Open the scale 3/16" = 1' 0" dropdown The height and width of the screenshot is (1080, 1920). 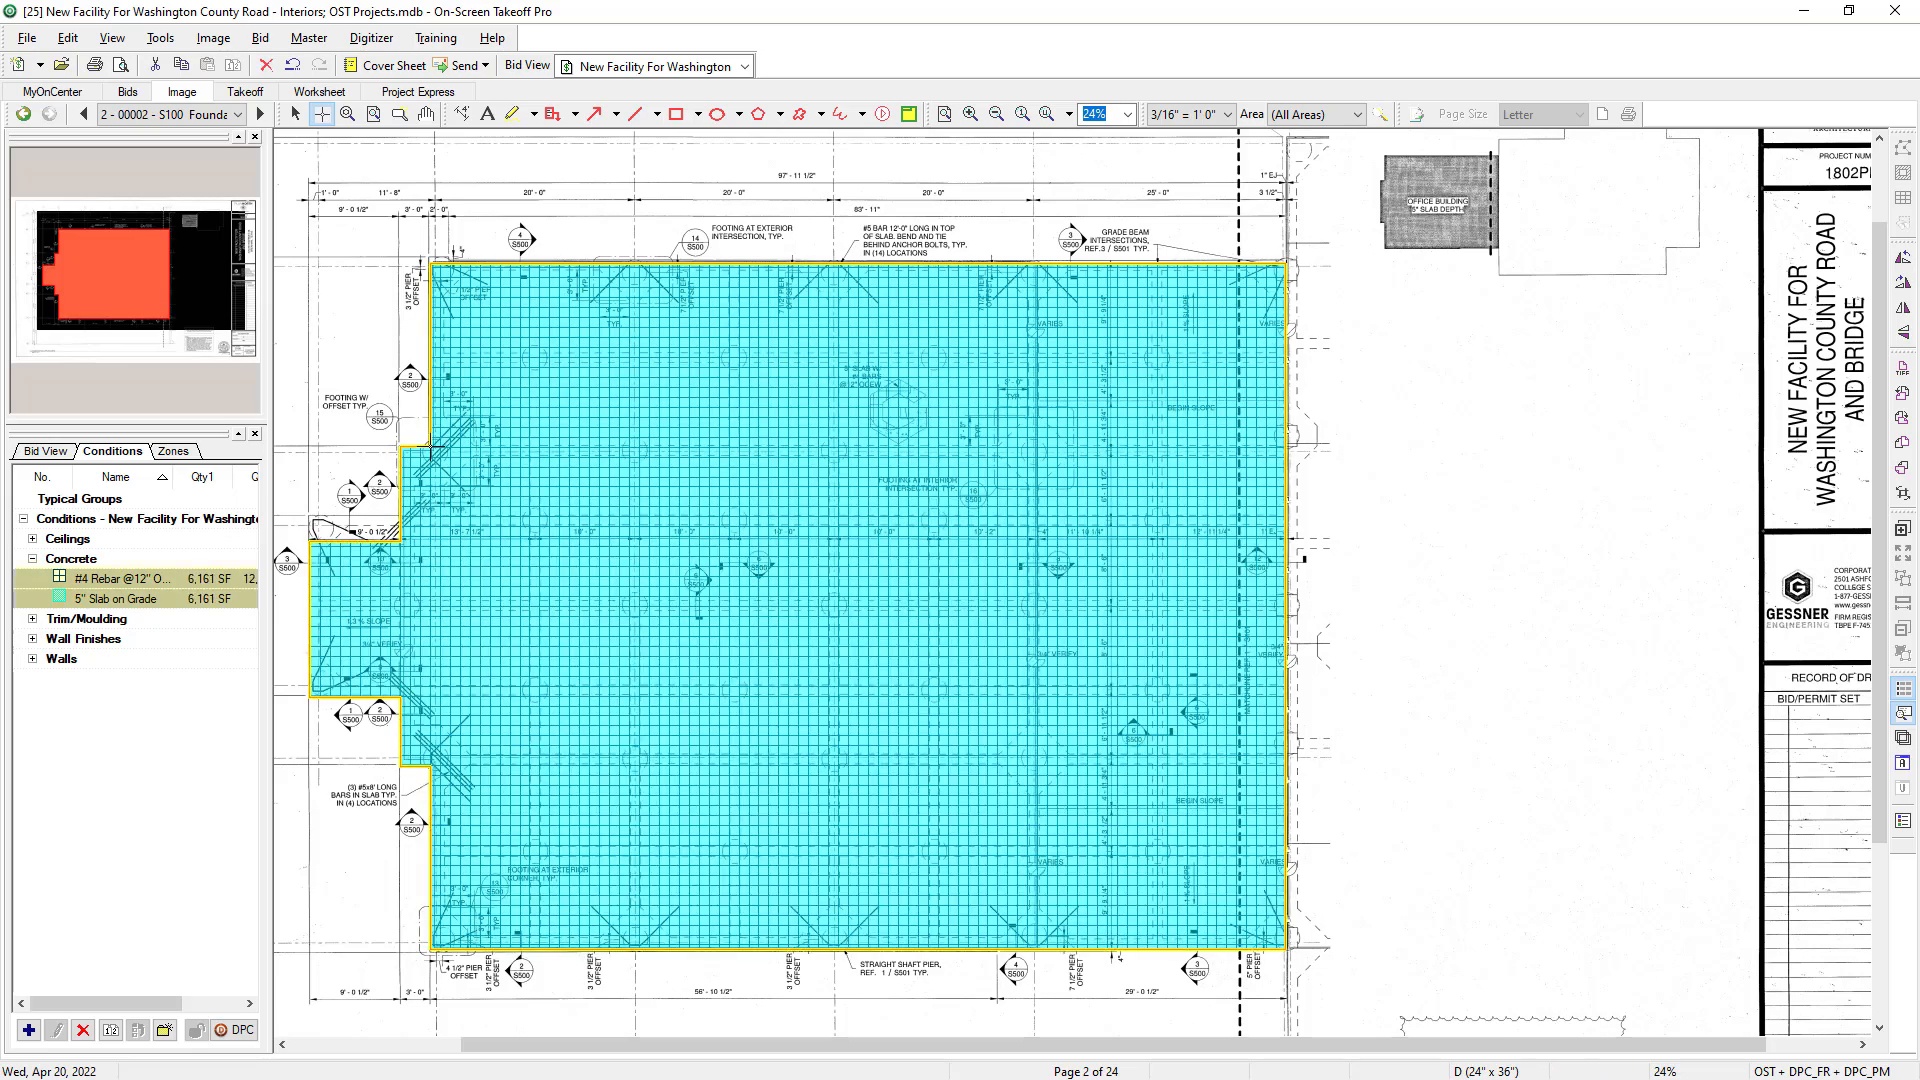(x=1227, y=114)
